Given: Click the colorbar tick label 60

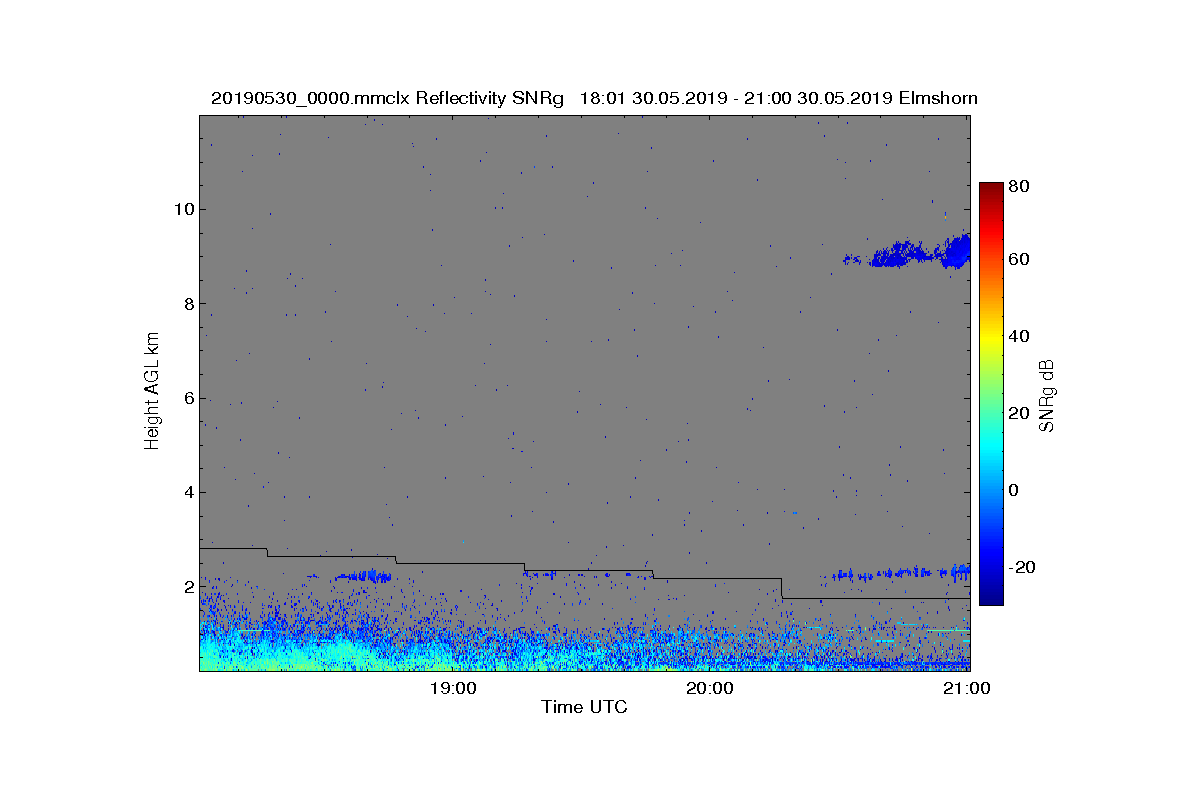Looking at the screenshot, I should coord(1020,260).
